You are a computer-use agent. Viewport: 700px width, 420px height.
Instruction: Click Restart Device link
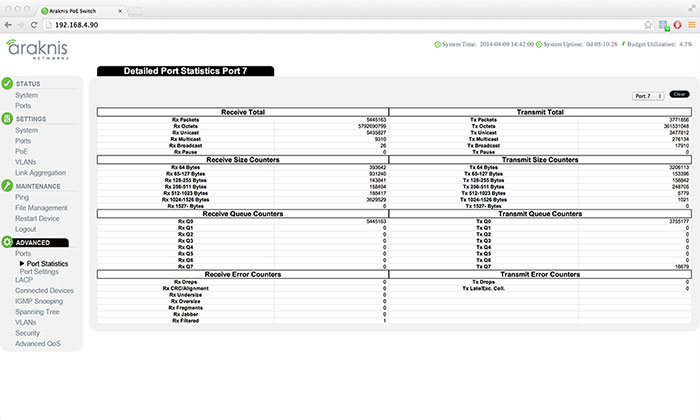tap(37, 219)
